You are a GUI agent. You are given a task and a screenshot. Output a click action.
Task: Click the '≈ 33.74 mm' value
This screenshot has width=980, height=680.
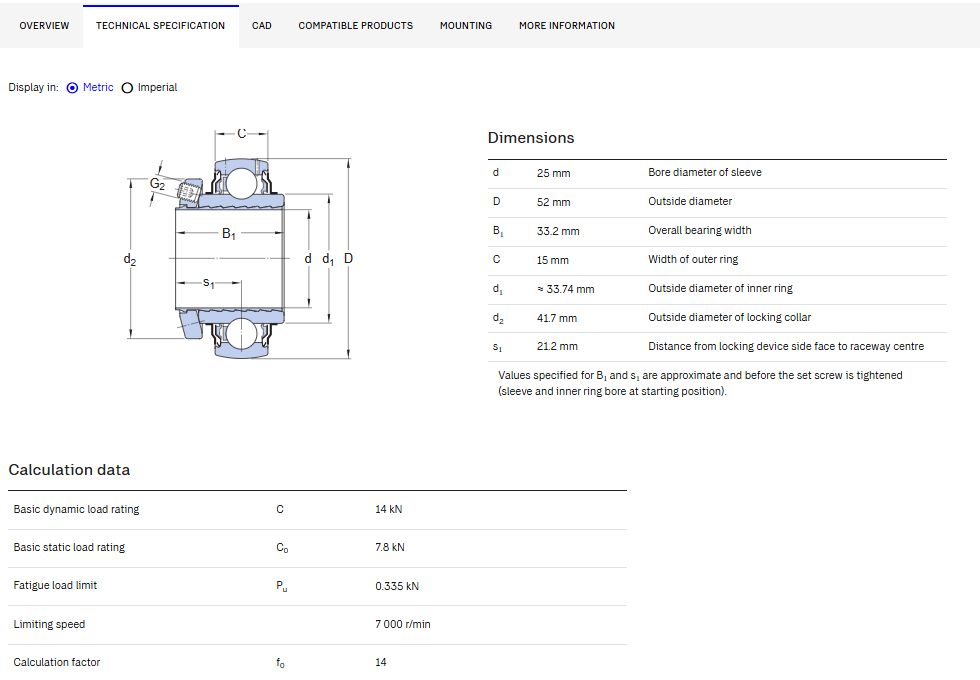coord(565,289)
